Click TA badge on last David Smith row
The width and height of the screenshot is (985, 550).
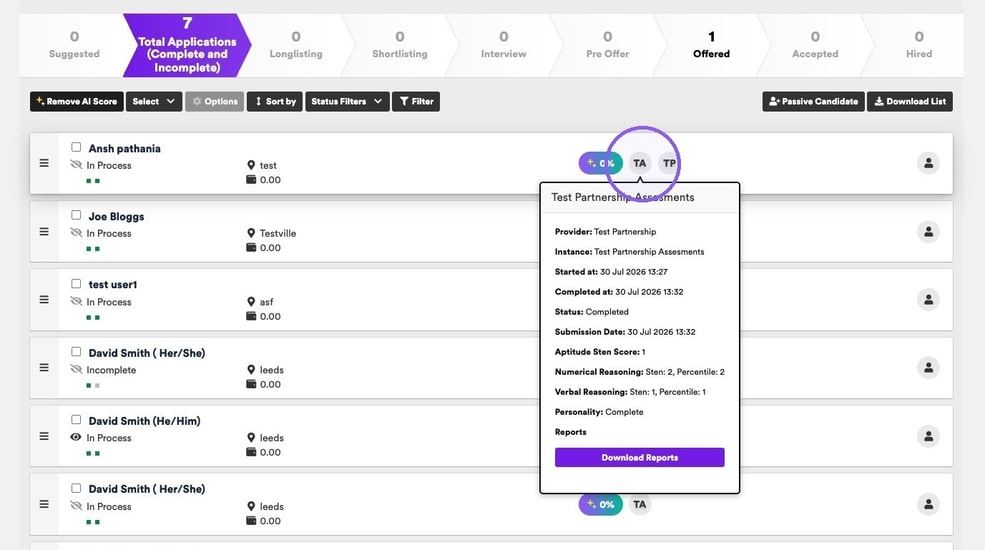coord(639,504)
